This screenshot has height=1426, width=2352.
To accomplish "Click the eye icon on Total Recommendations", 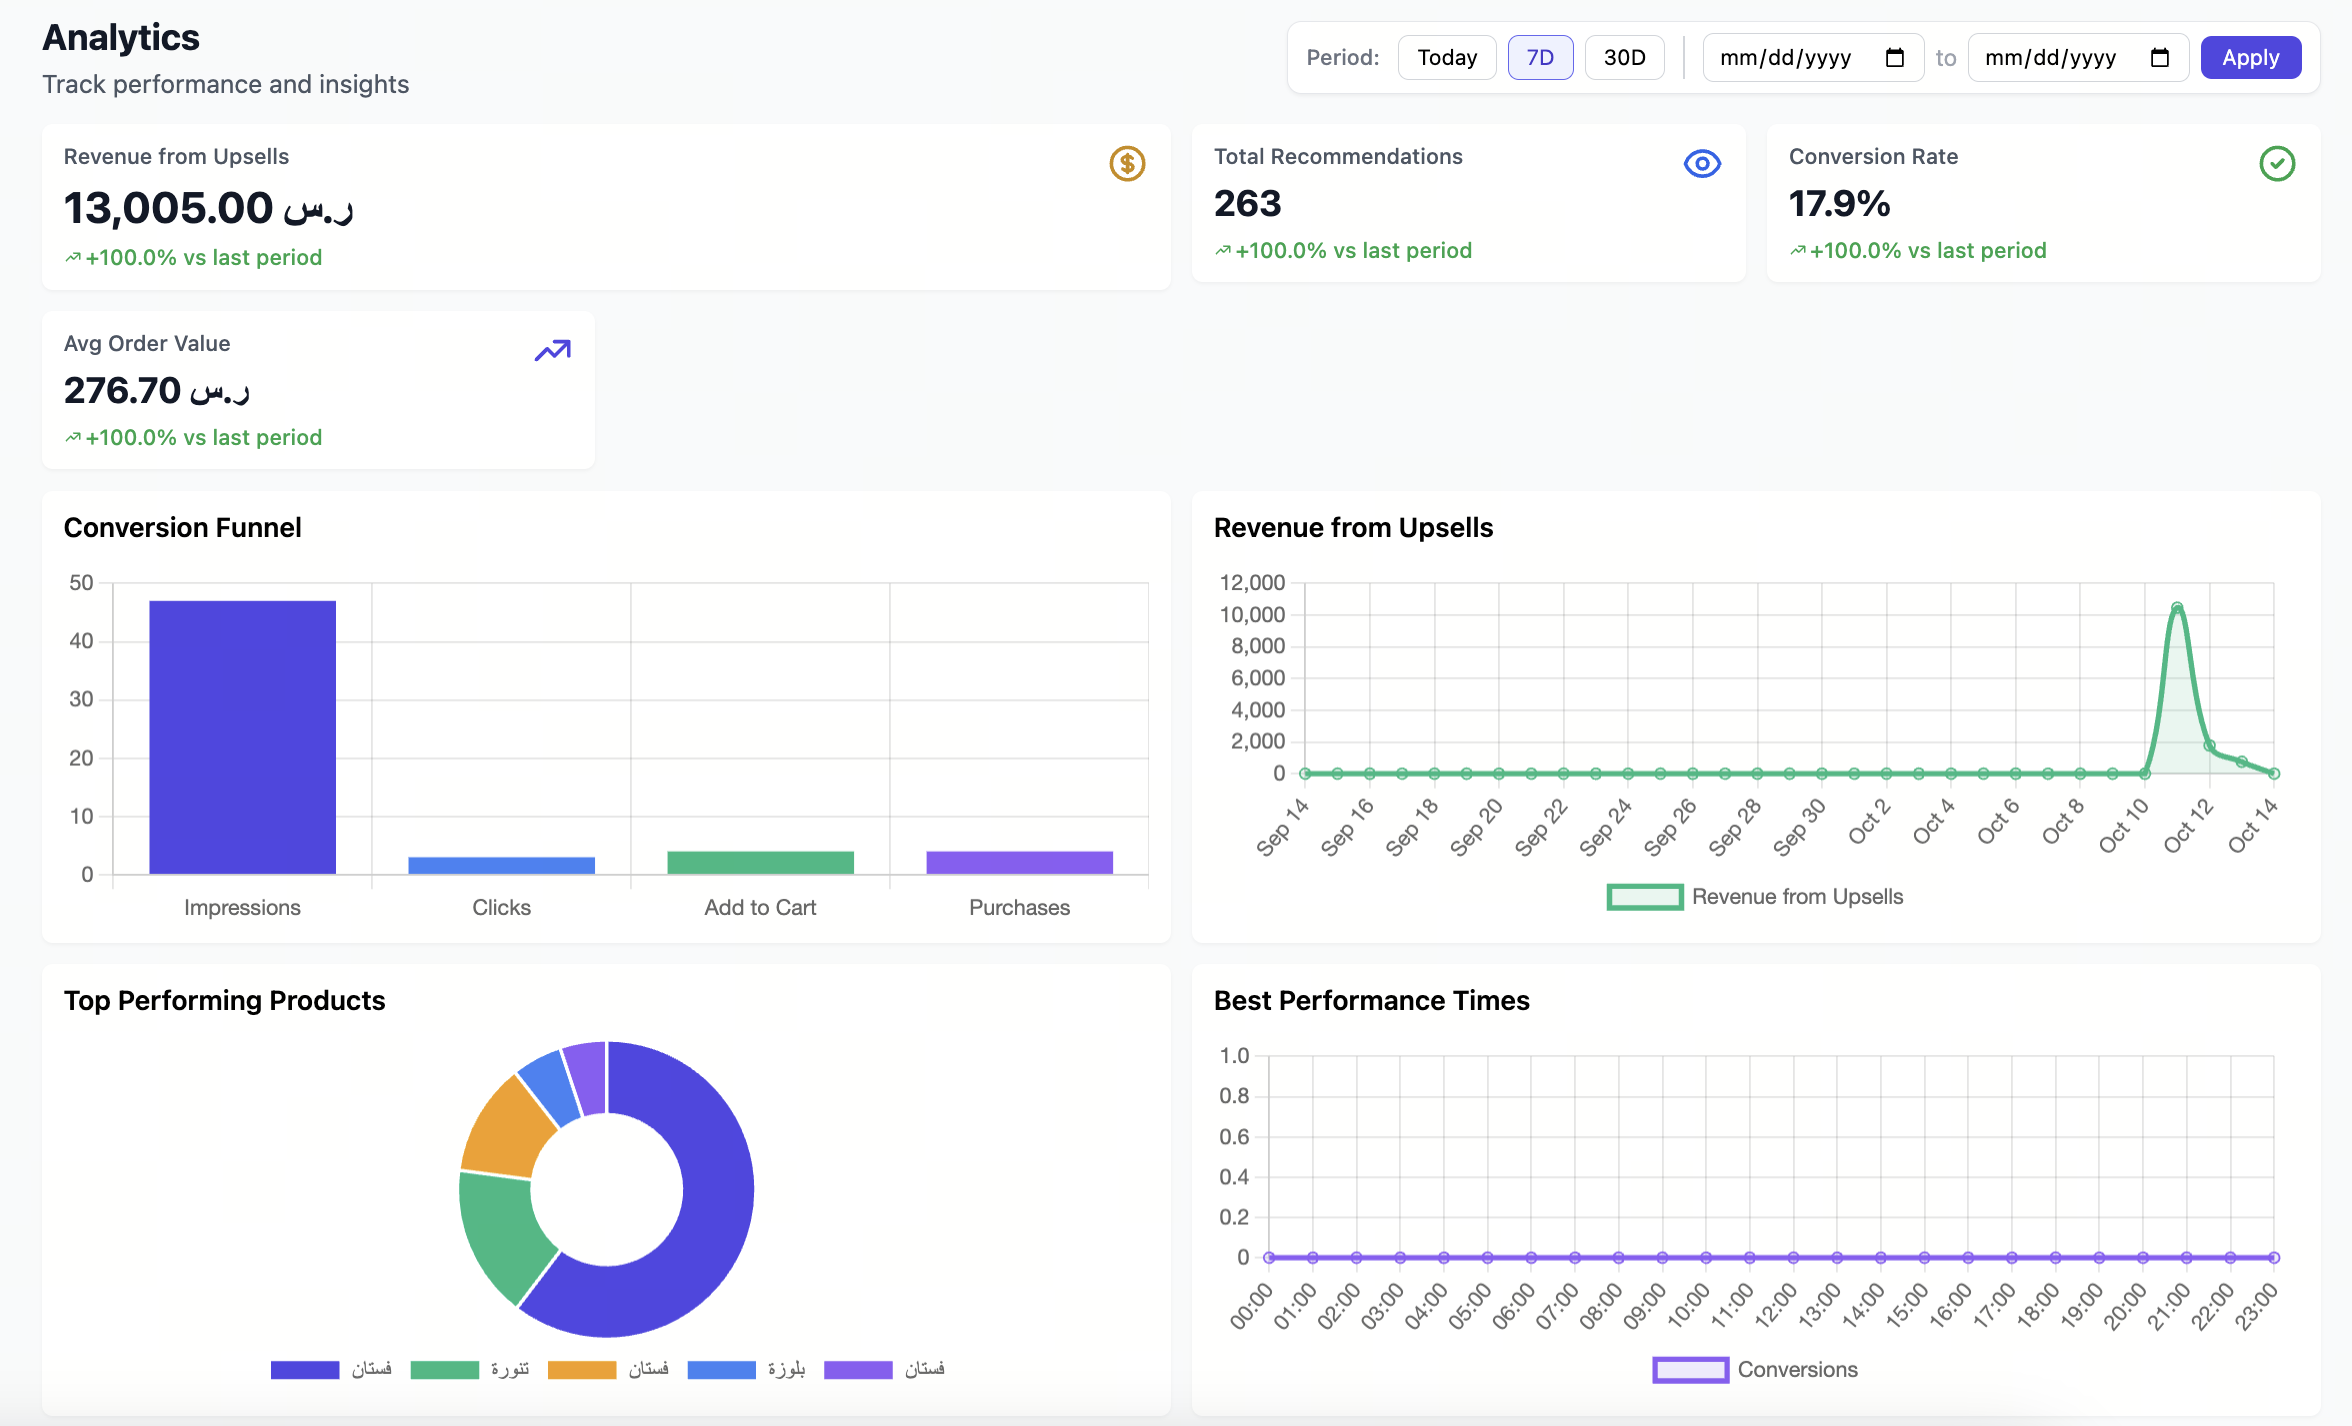I will (x=1701, y=163).
